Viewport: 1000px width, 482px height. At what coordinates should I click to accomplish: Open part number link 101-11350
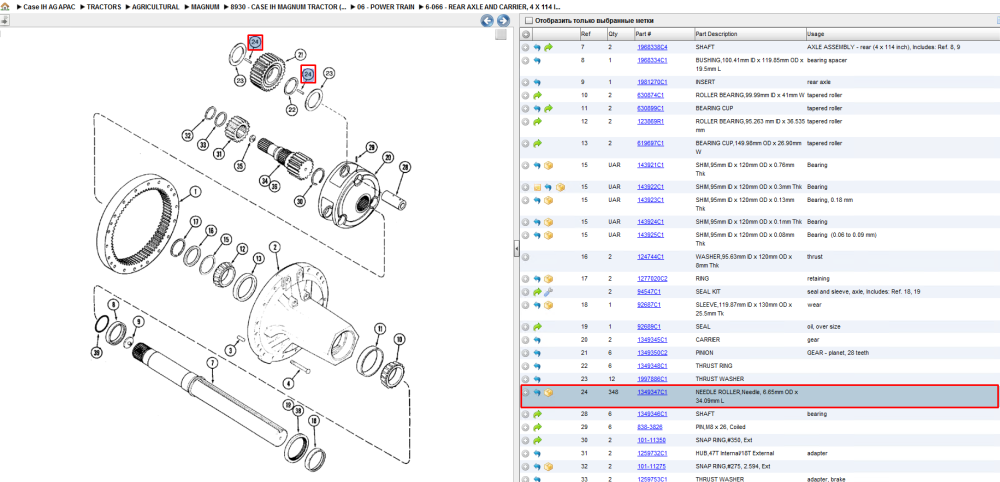(650, 440)
